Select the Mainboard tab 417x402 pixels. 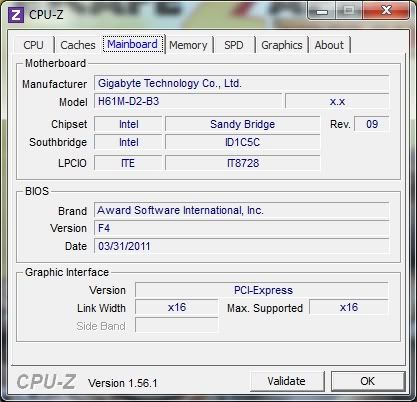coord(133,44)
